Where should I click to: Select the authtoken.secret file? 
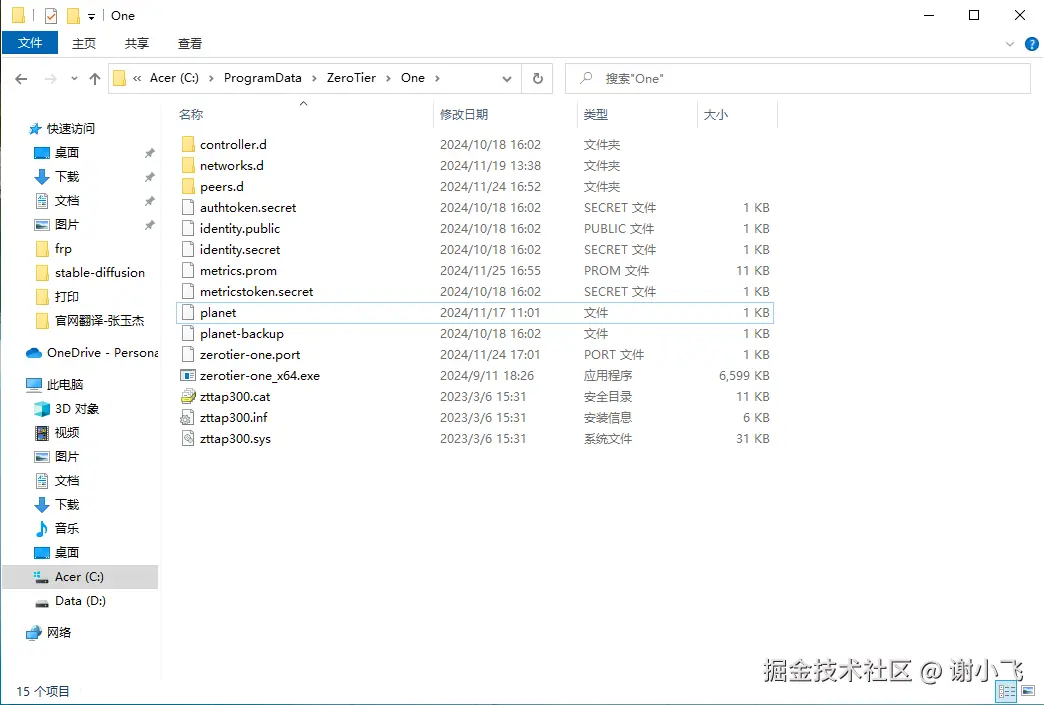248,207
